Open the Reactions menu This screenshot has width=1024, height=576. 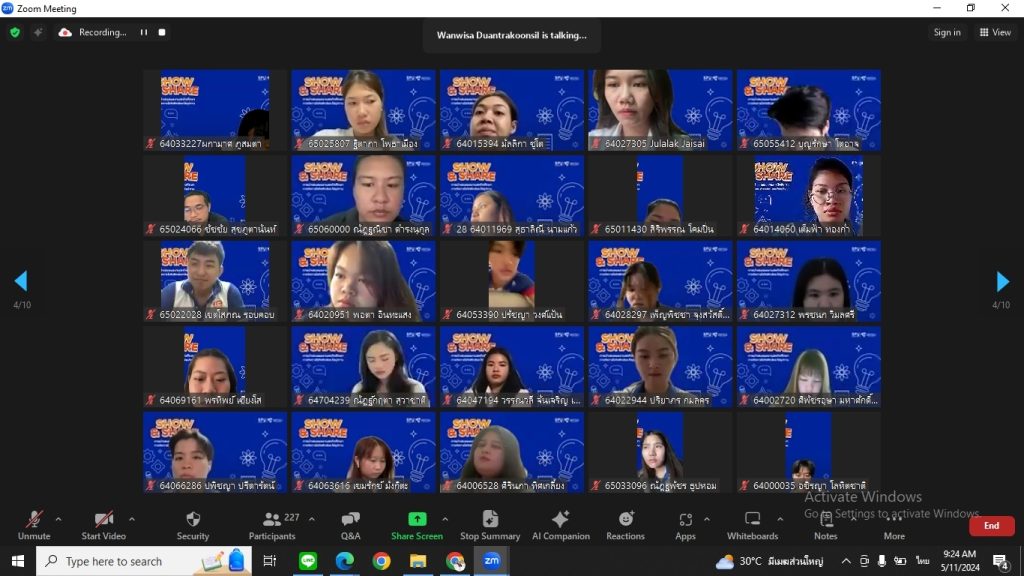click(x=625, y=526)
